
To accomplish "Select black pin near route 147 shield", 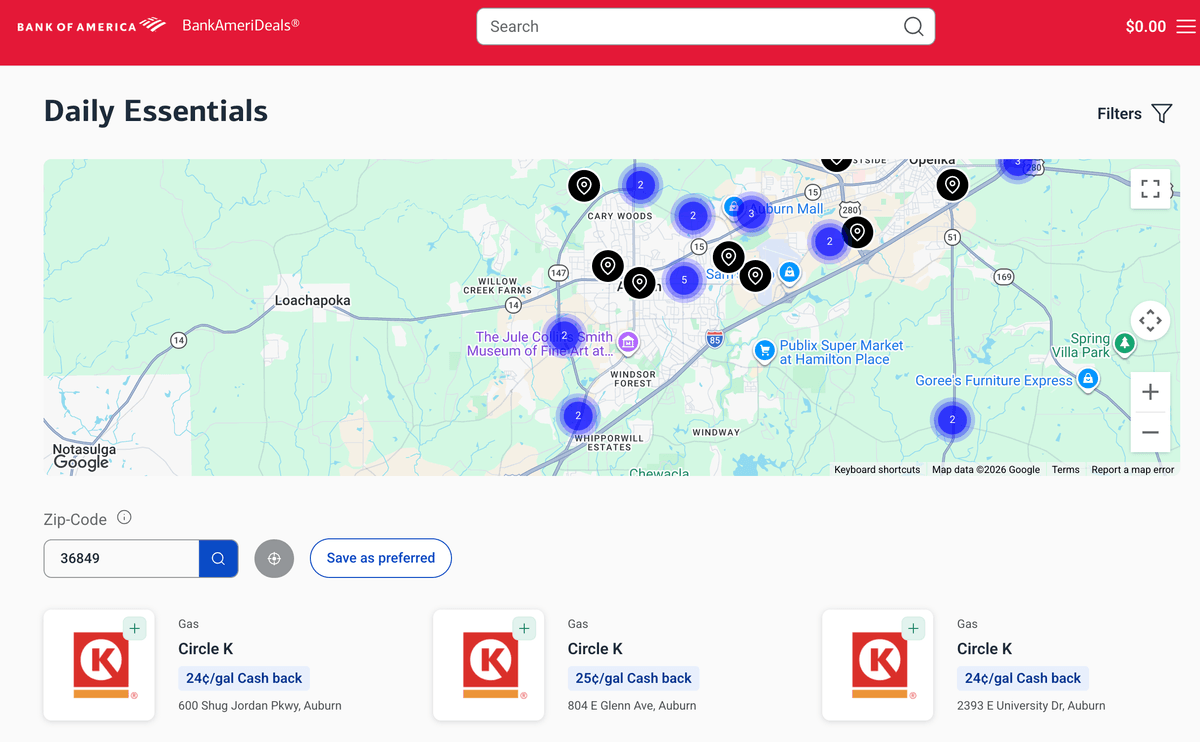I will coord(608,266).
